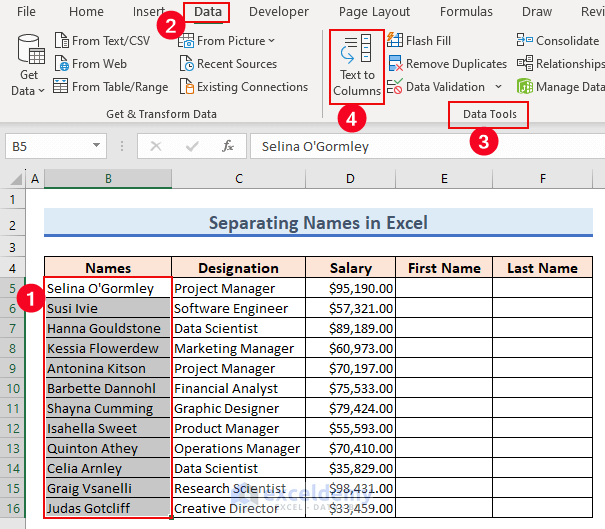605x529 pixels.
Task: Expand the Name Box dropdown
Action: point(96,146)
